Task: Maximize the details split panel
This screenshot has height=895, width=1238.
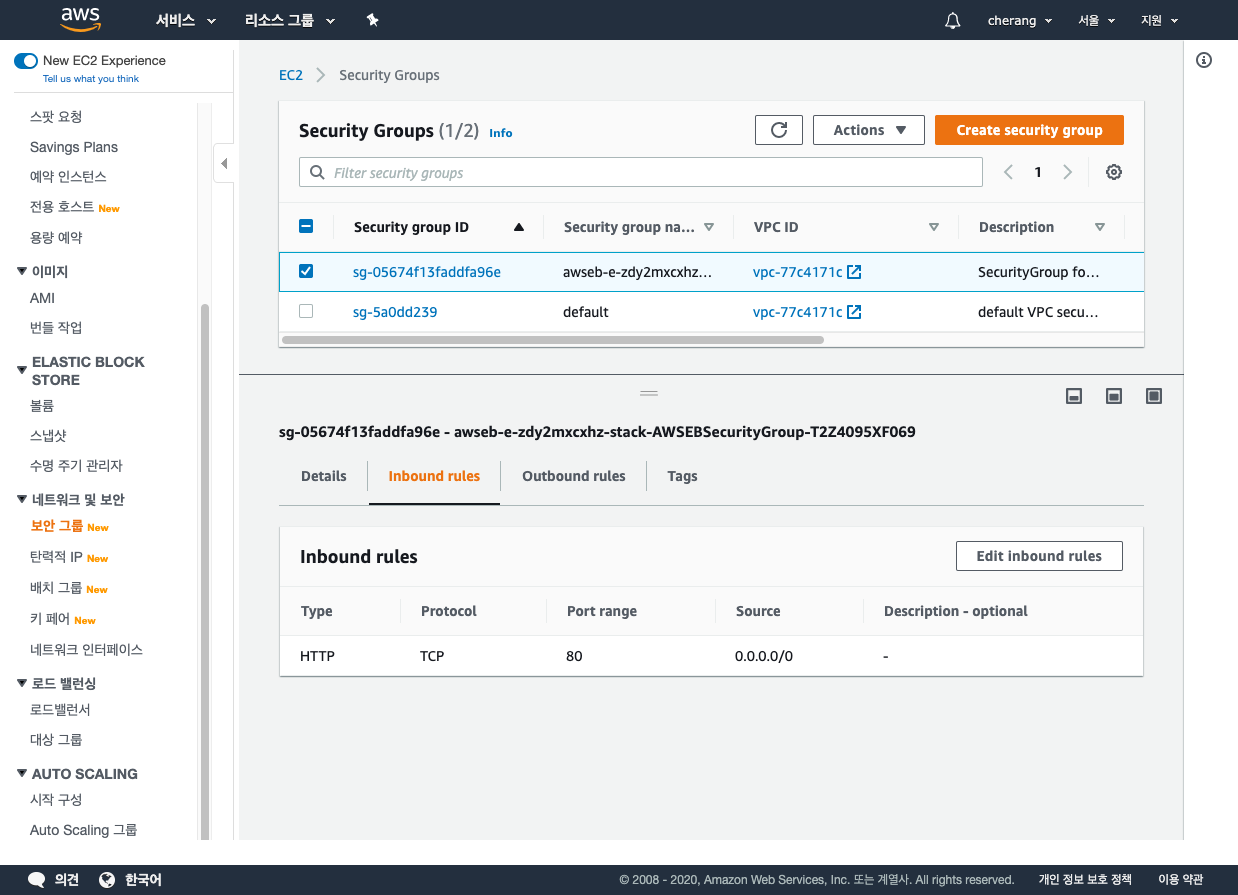Action: tap(1154, 396)
